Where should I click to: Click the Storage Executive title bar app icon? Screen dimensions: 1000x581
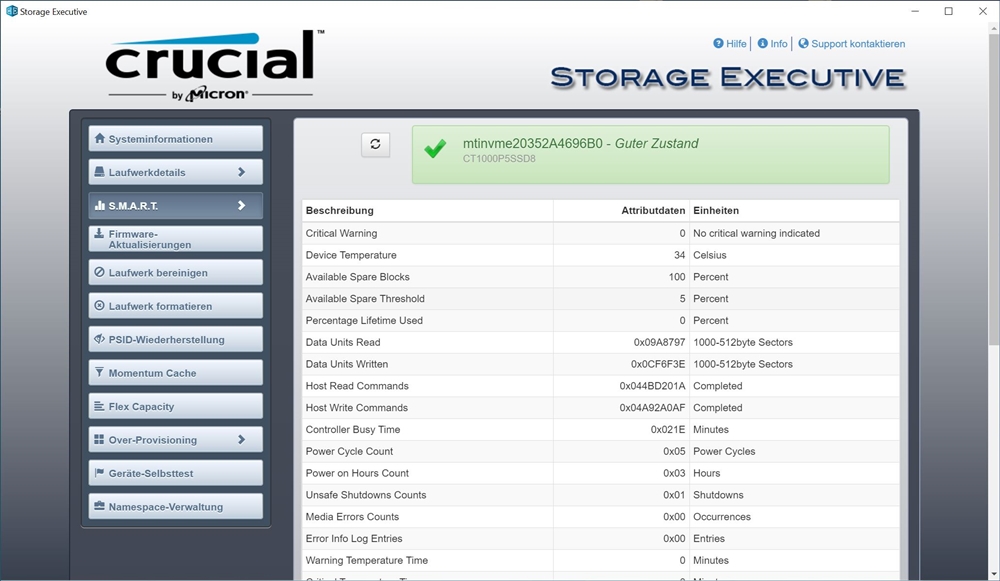tap(11, 11)
